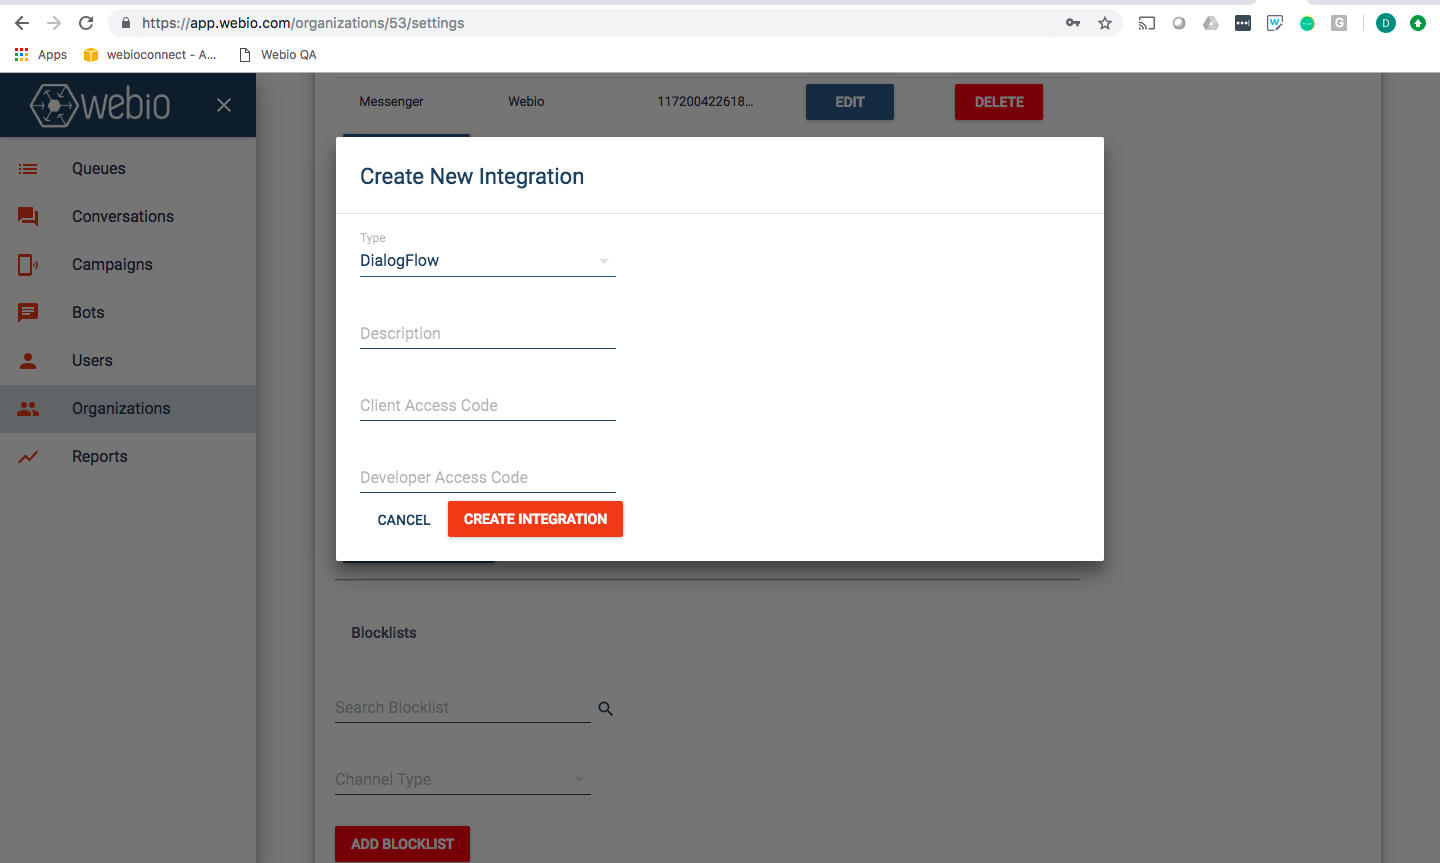Close the sidebar with X icon
Image resolution: width=1440 pixels, height=863 pixels.
[224, 105]
